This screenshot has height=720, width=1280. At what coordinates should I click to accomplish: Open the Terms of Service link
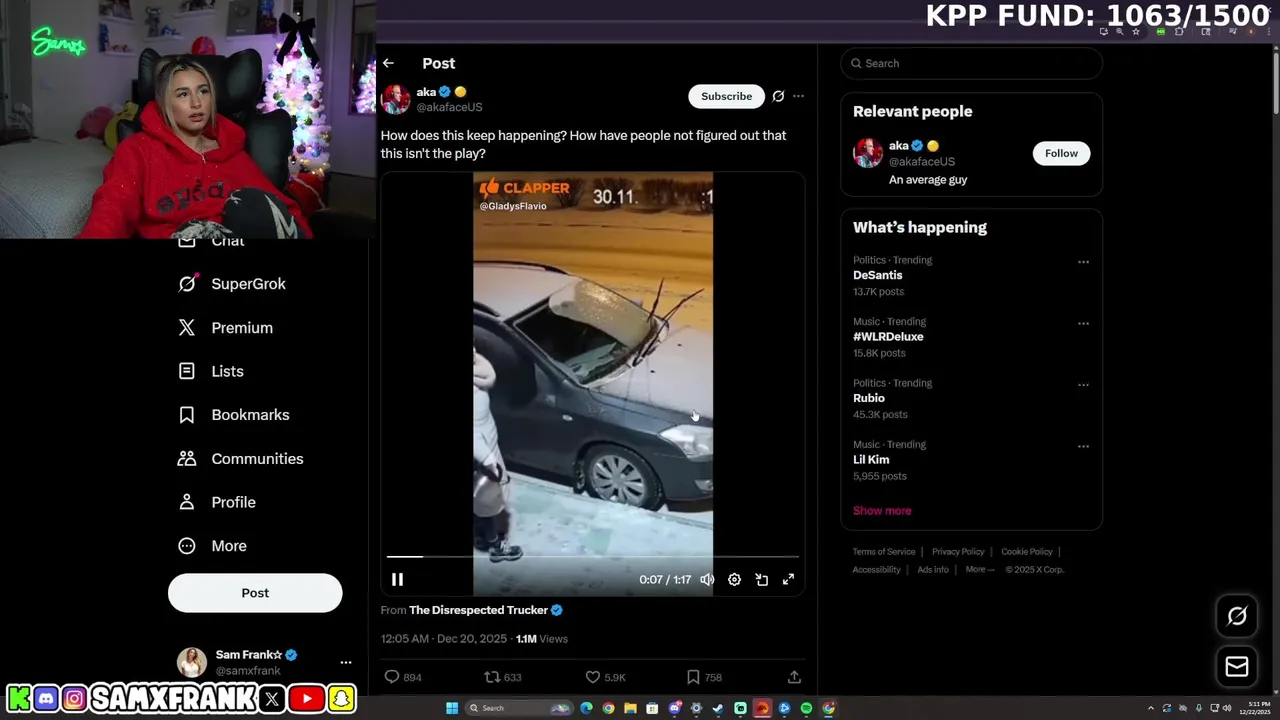coord(884,552)
